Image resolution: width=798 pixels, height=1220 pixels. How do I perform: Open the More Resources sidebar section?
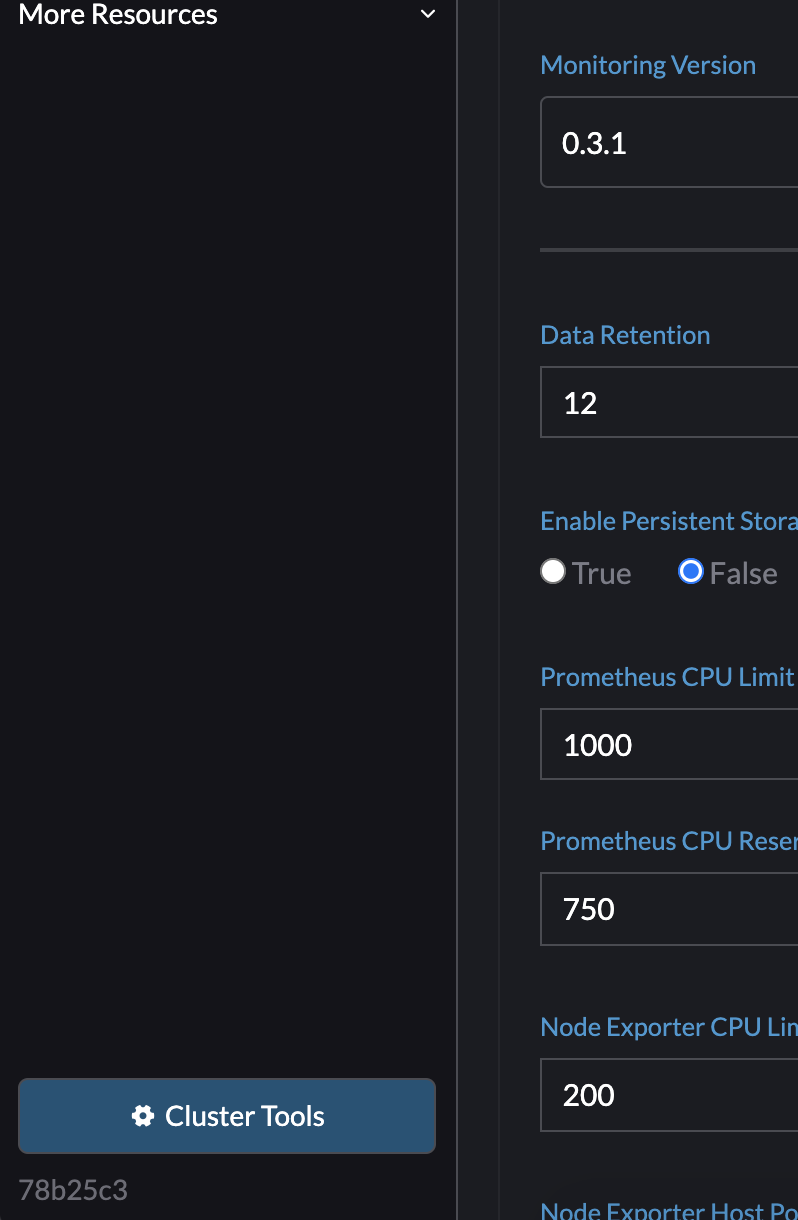tap(118, 15)
